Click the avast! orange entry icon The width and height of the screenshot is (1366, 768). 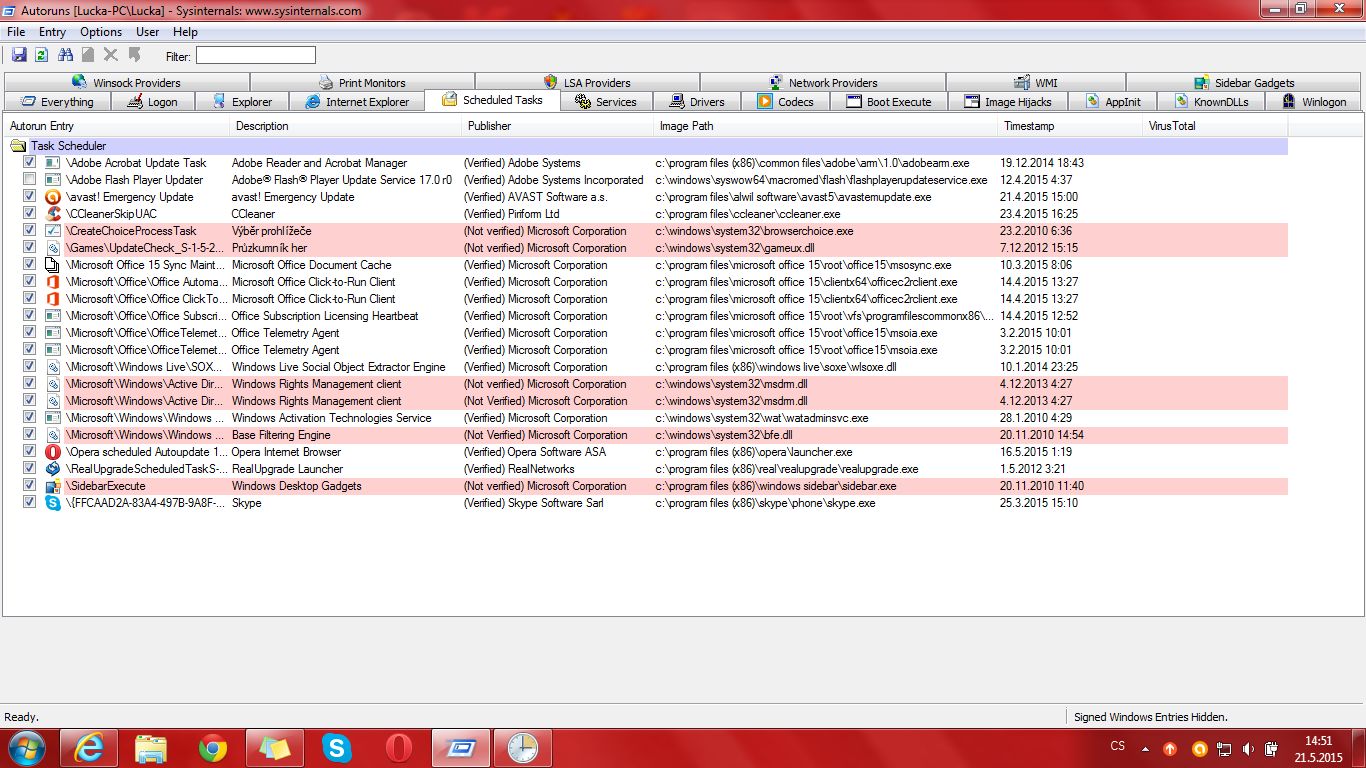click(53, 196)
